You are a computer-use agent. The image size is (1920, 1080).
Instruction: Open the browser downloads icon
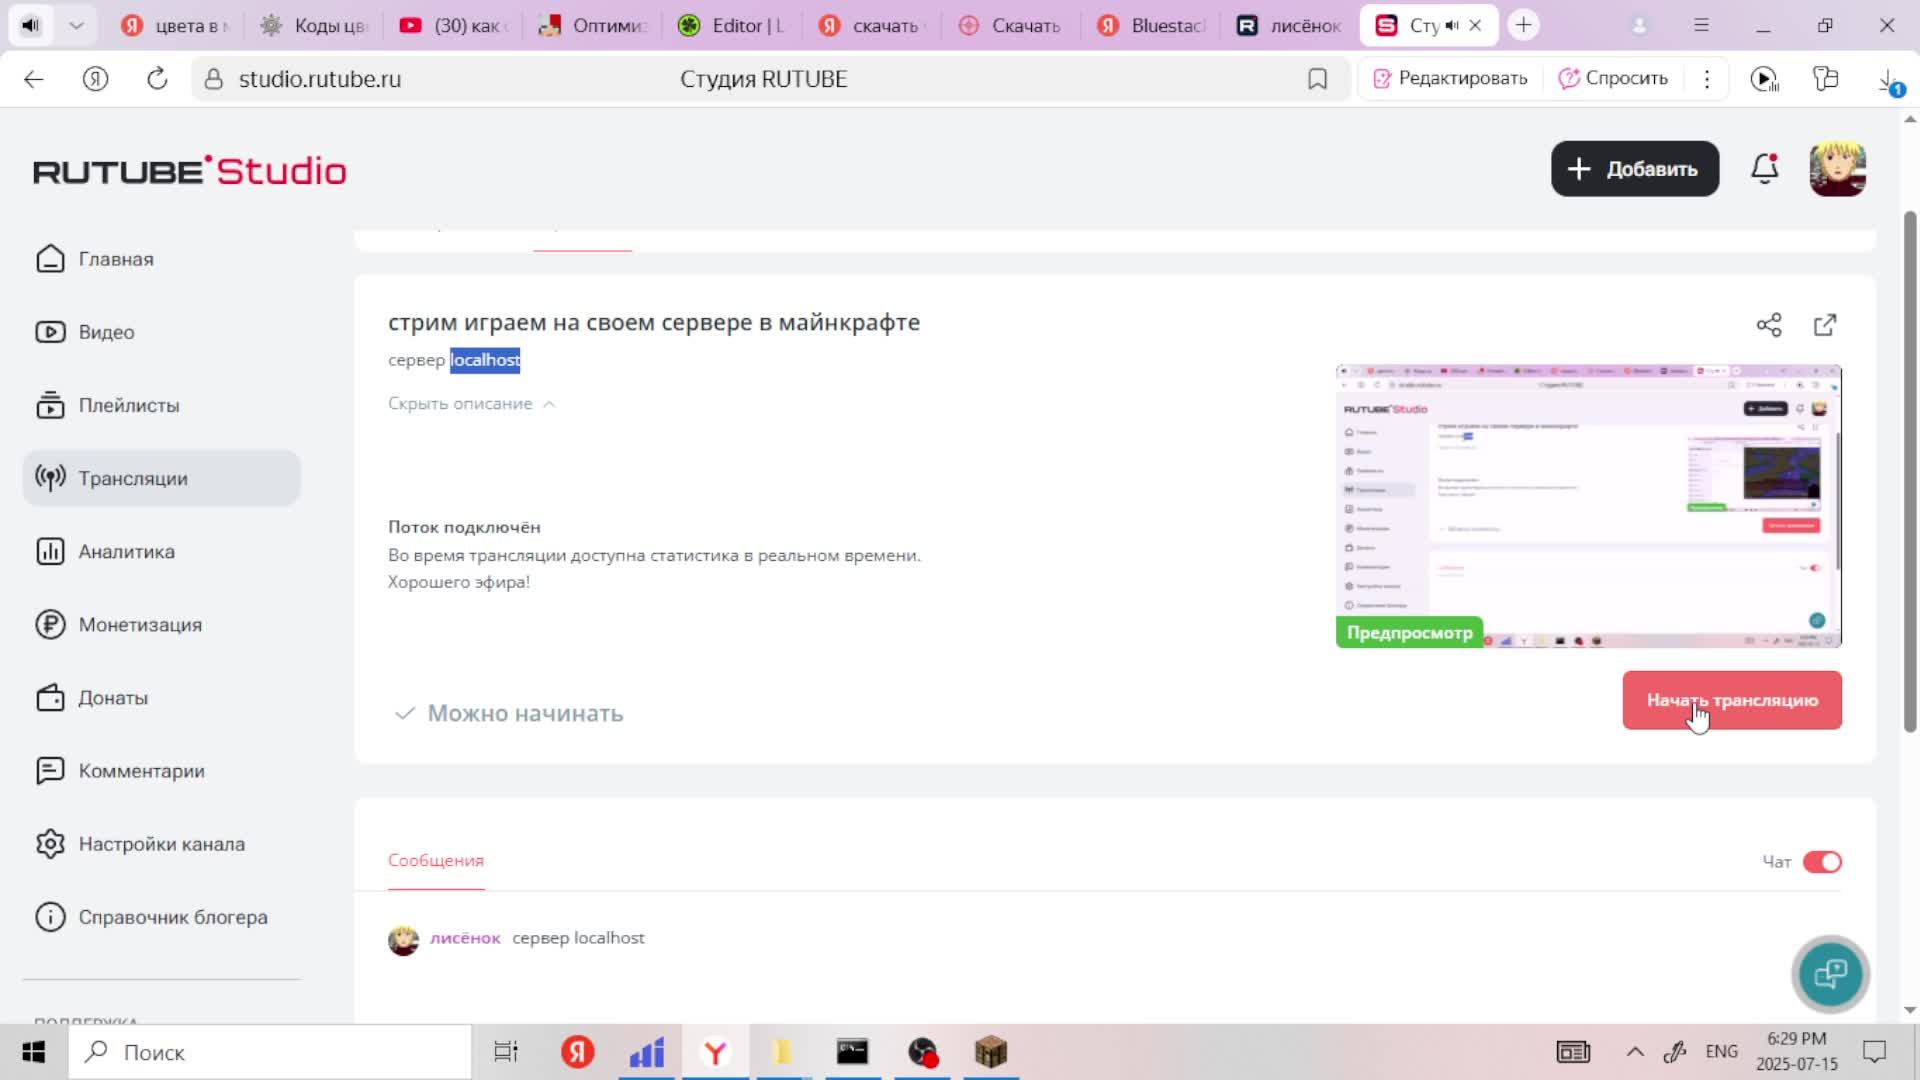(1888, 80)
